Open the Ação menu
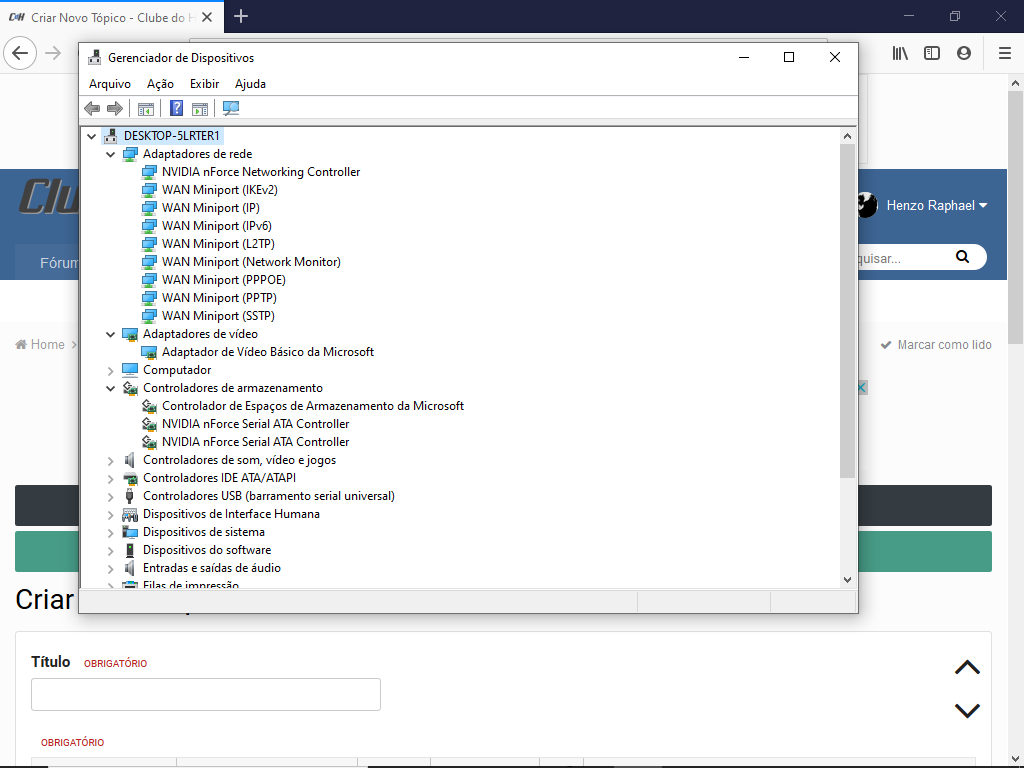 tap(160, 84)
